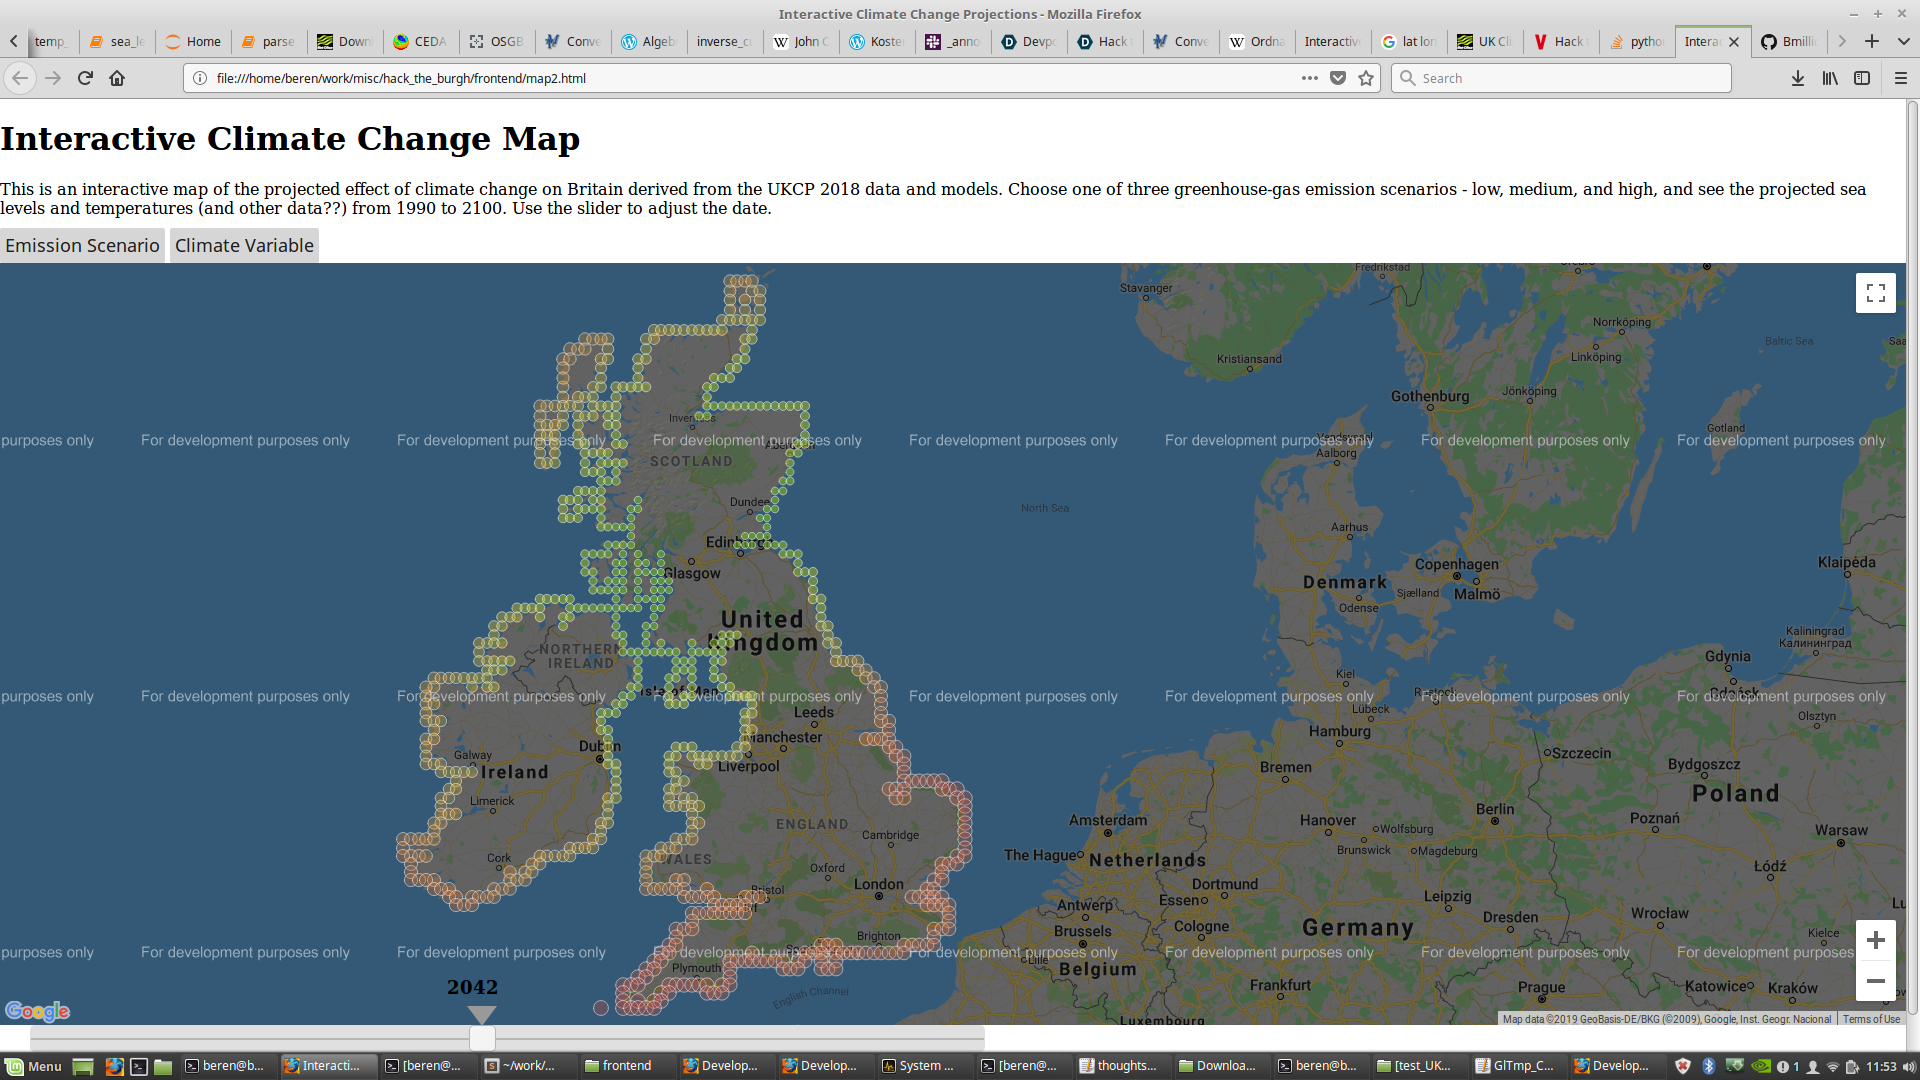Image resolution: width=1920 pixels, height=1080 pixels.
Task: Bookmark this page with the star icon
Action: point(1366,78)
